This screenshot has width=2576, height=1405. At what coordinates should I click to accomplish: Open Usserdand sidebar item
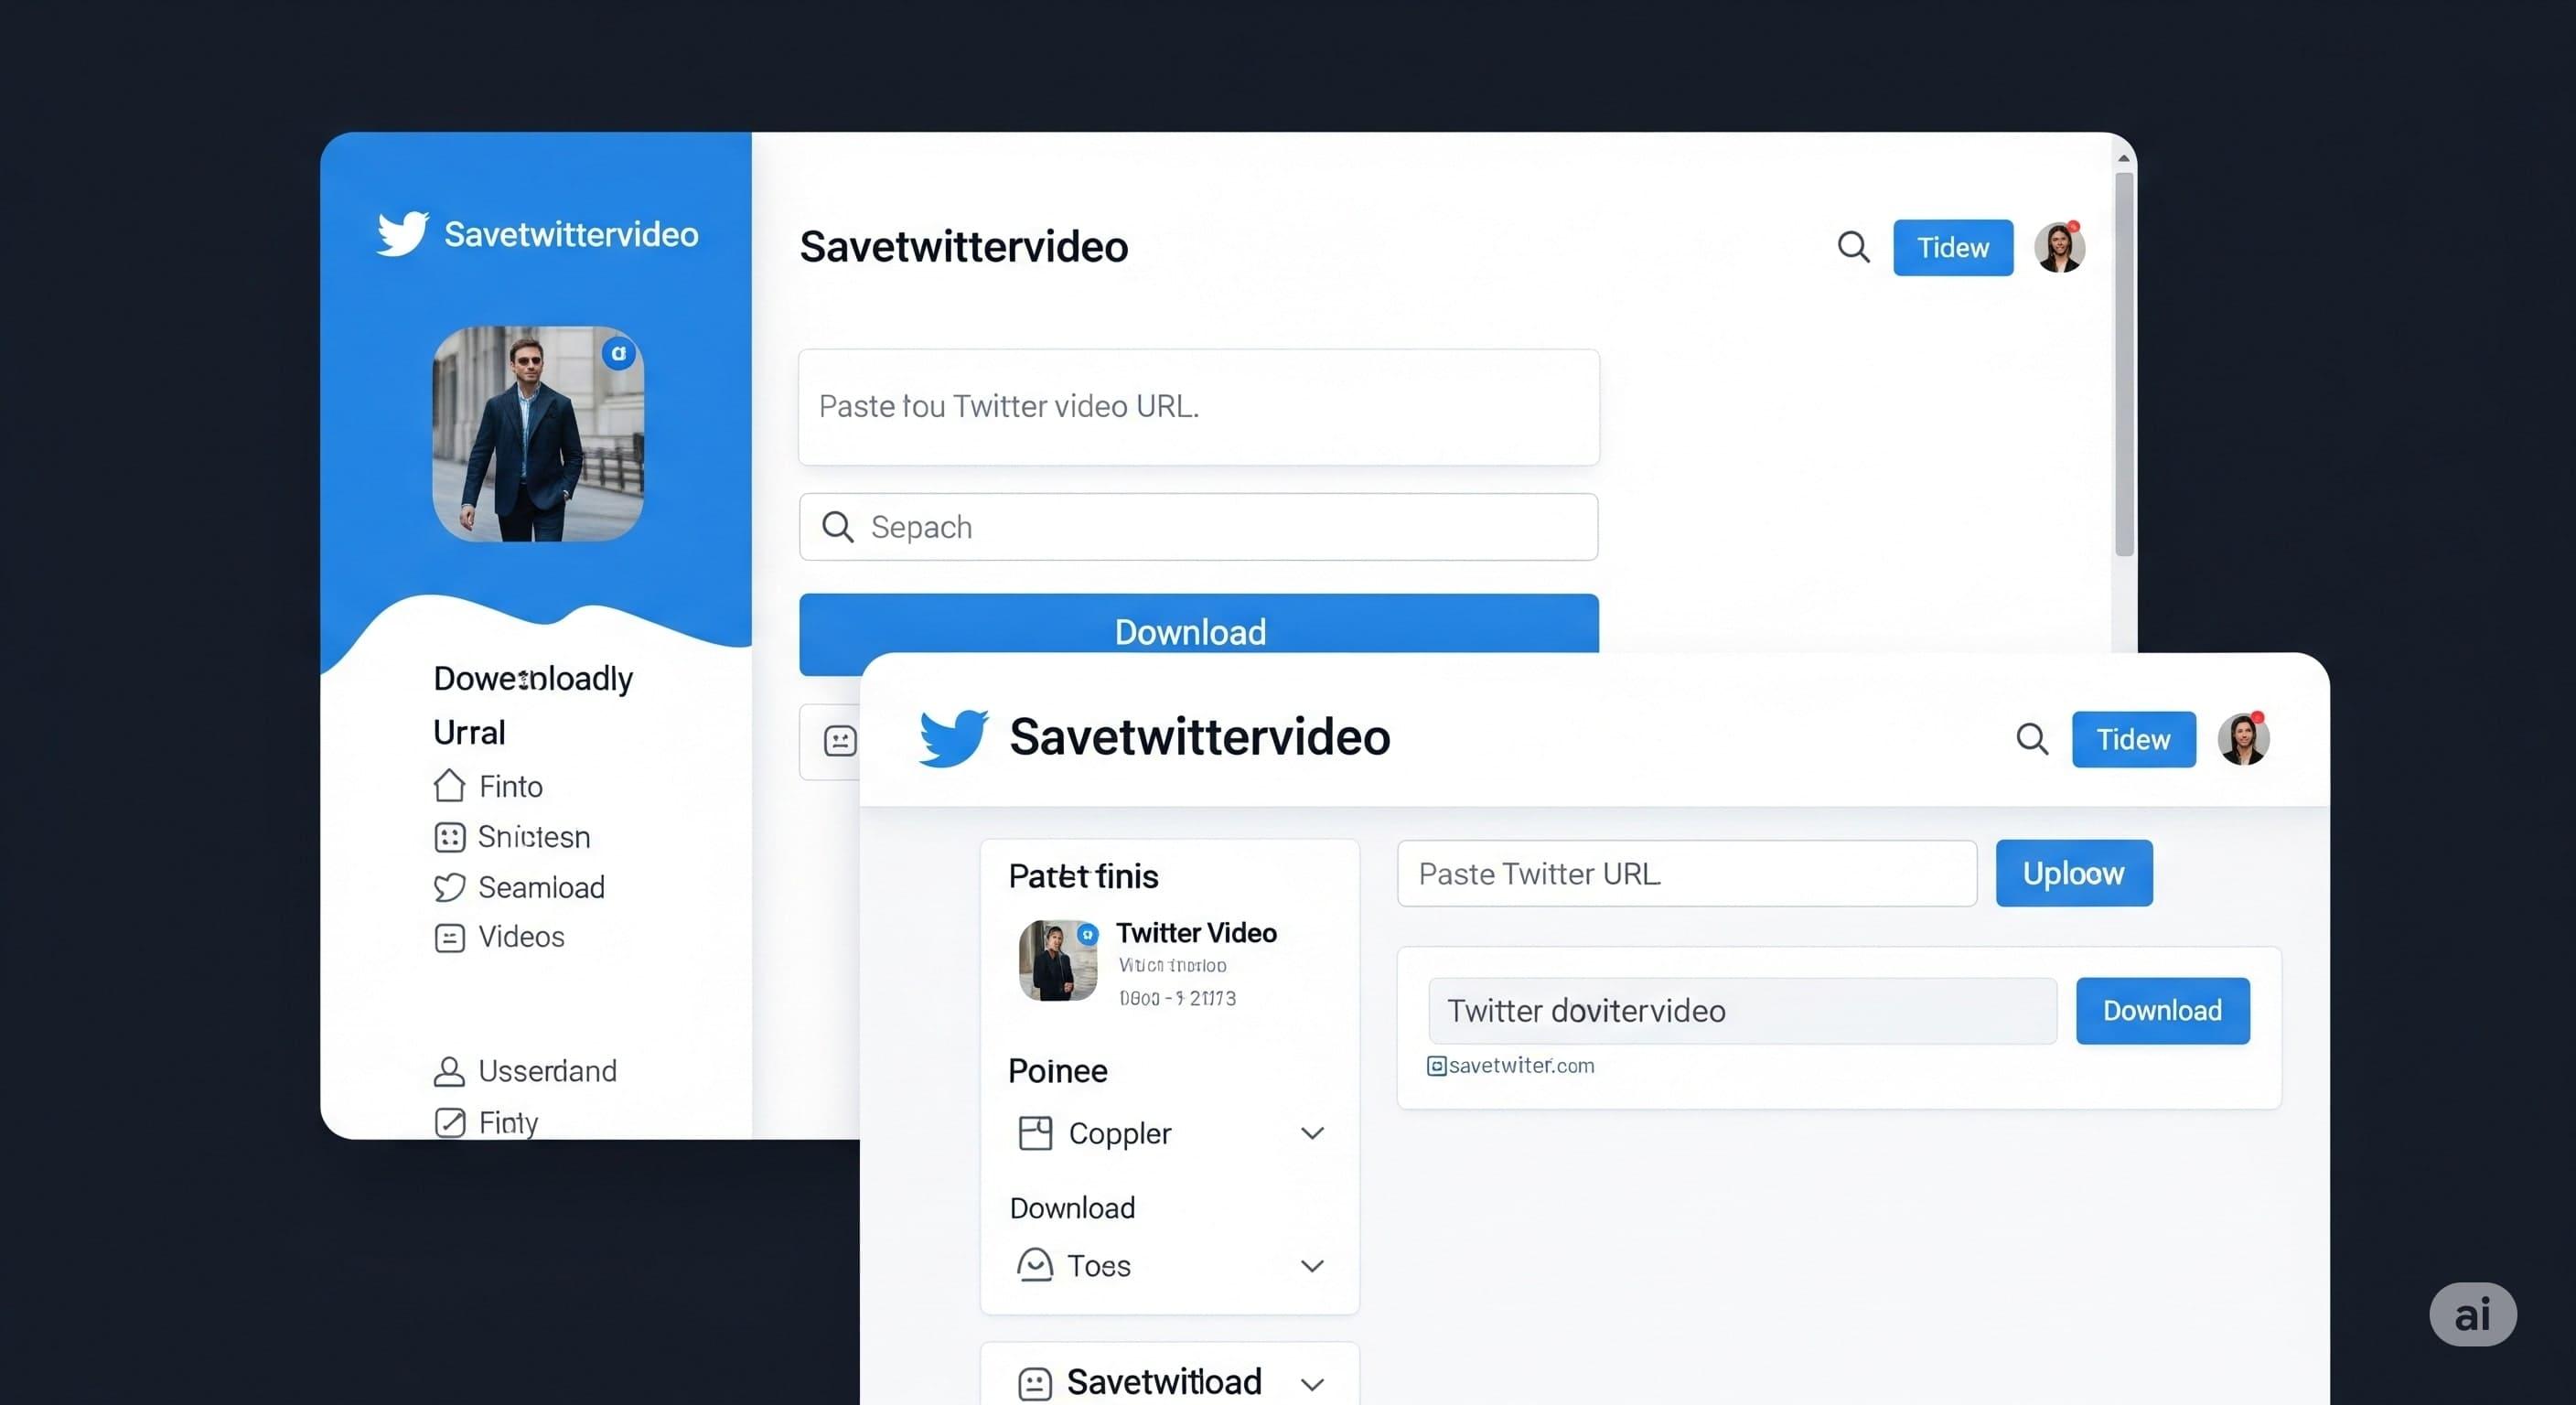(525, 1071)
